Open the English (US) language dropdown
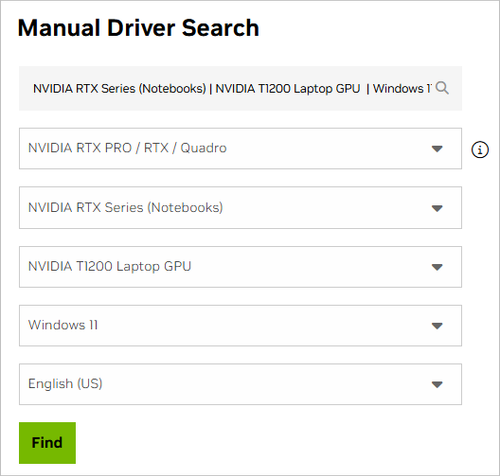500x476 pixels. coord(240,384)
